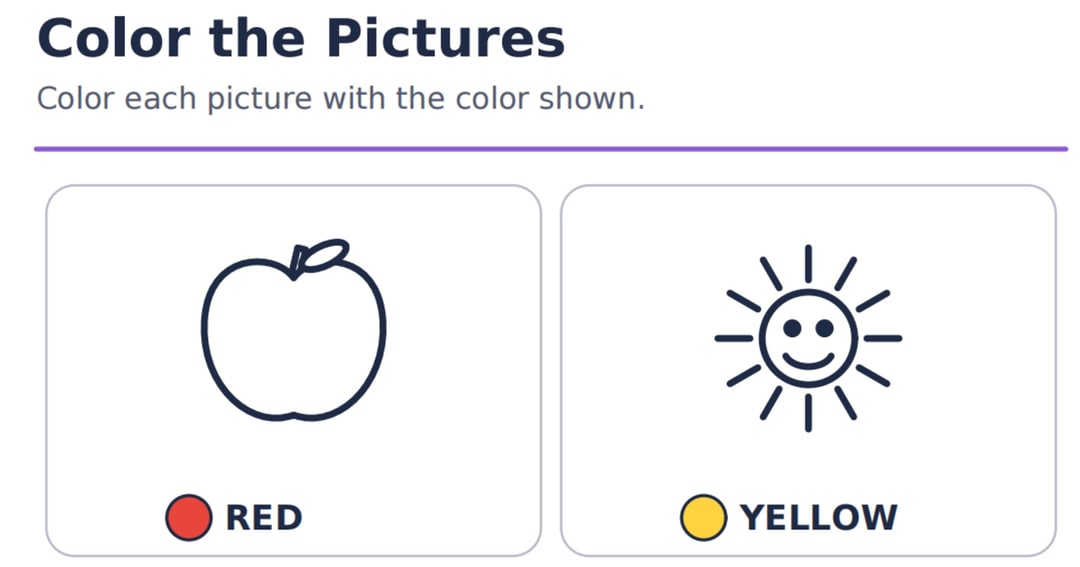Click the apple's leaf
This screenshot has width=1080, height=567.
pos(325,256)
